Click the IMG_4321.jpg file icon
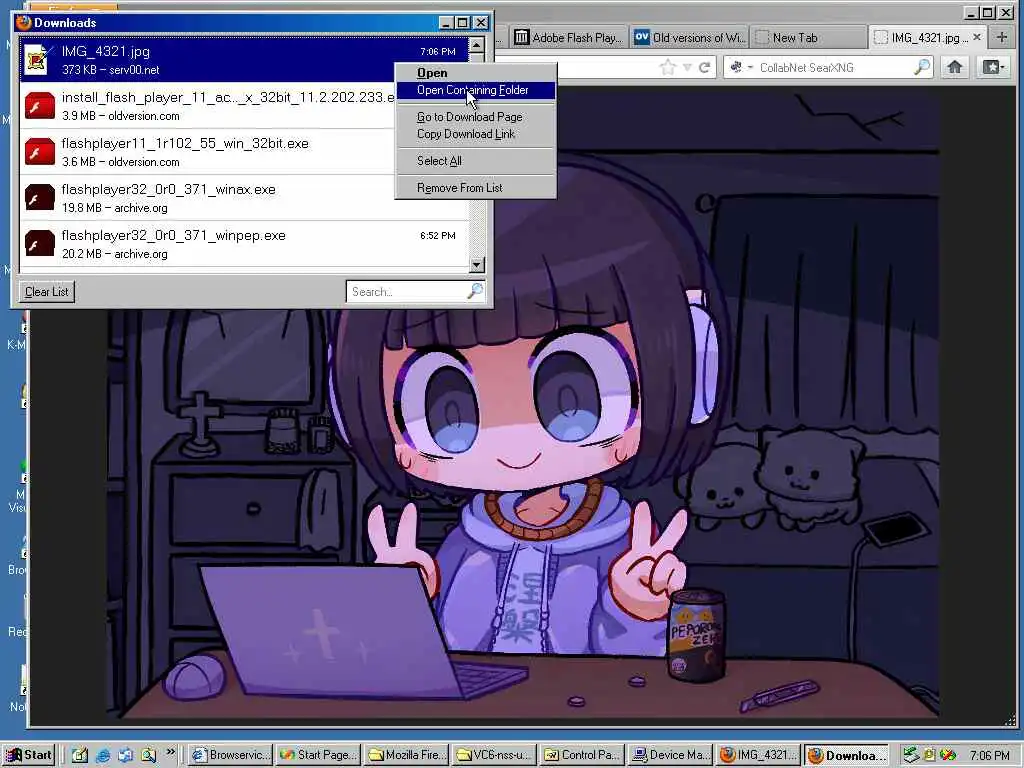Screen dimensions: 1024x768 [39, 59]
